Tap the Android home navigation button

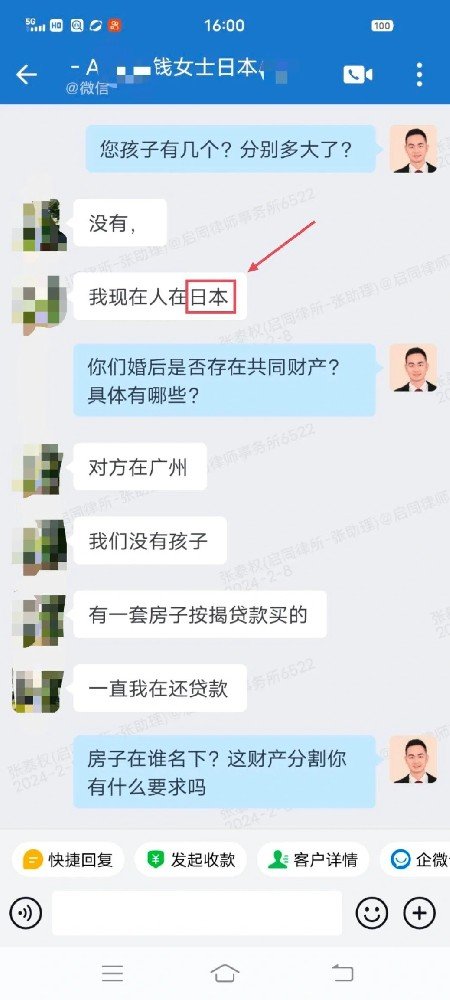pos(224,973)
